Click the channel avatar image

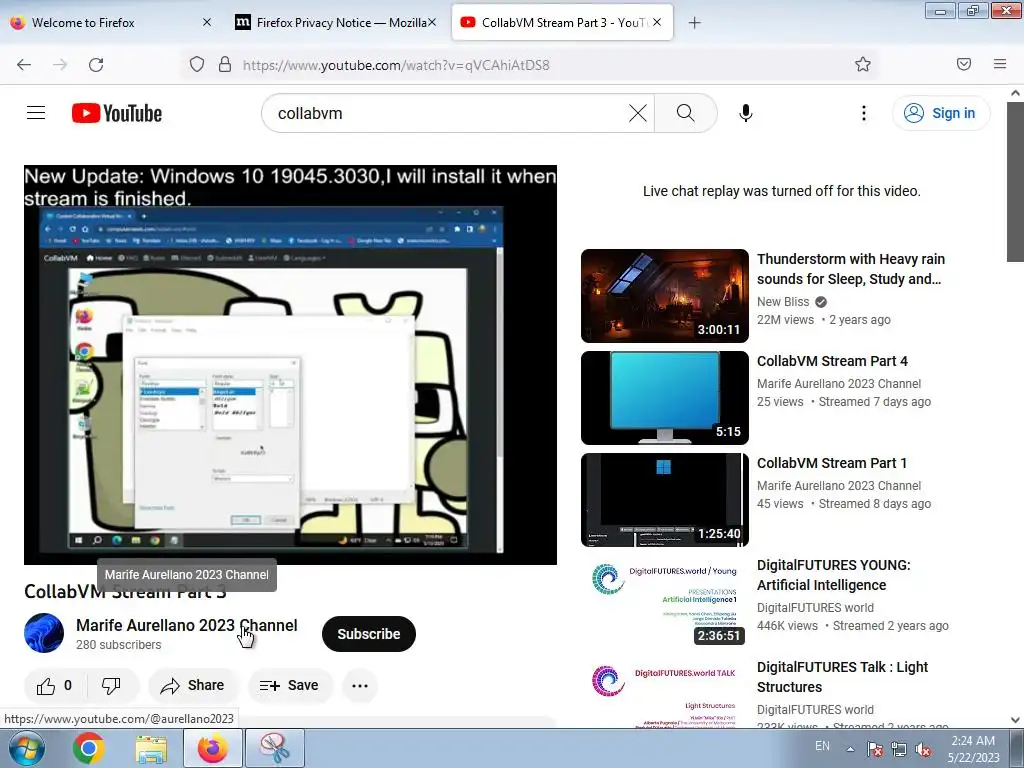[44, 633]
